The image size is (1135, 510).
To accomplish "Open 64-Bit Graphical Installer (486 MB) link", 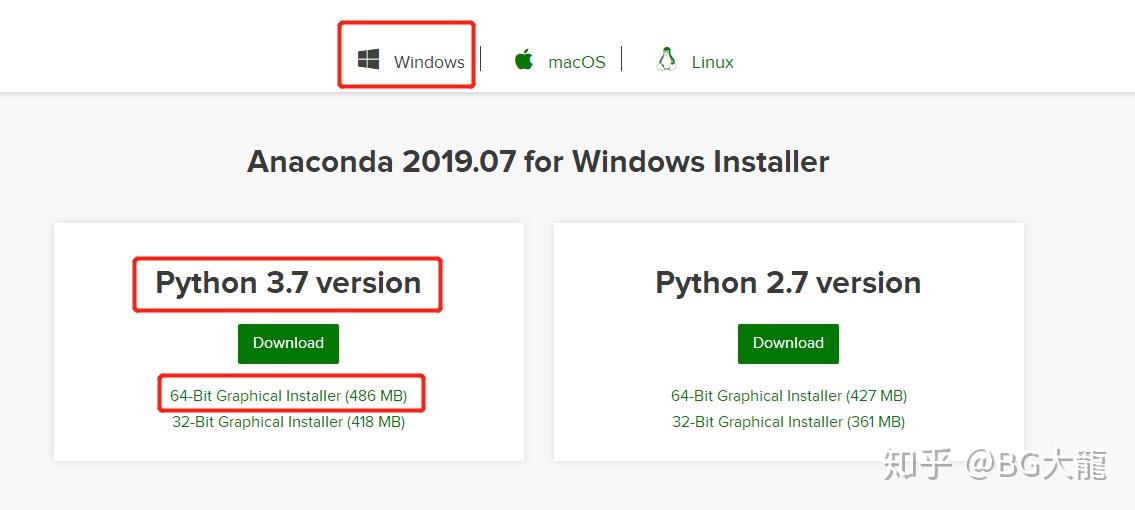I will (289, 396).
